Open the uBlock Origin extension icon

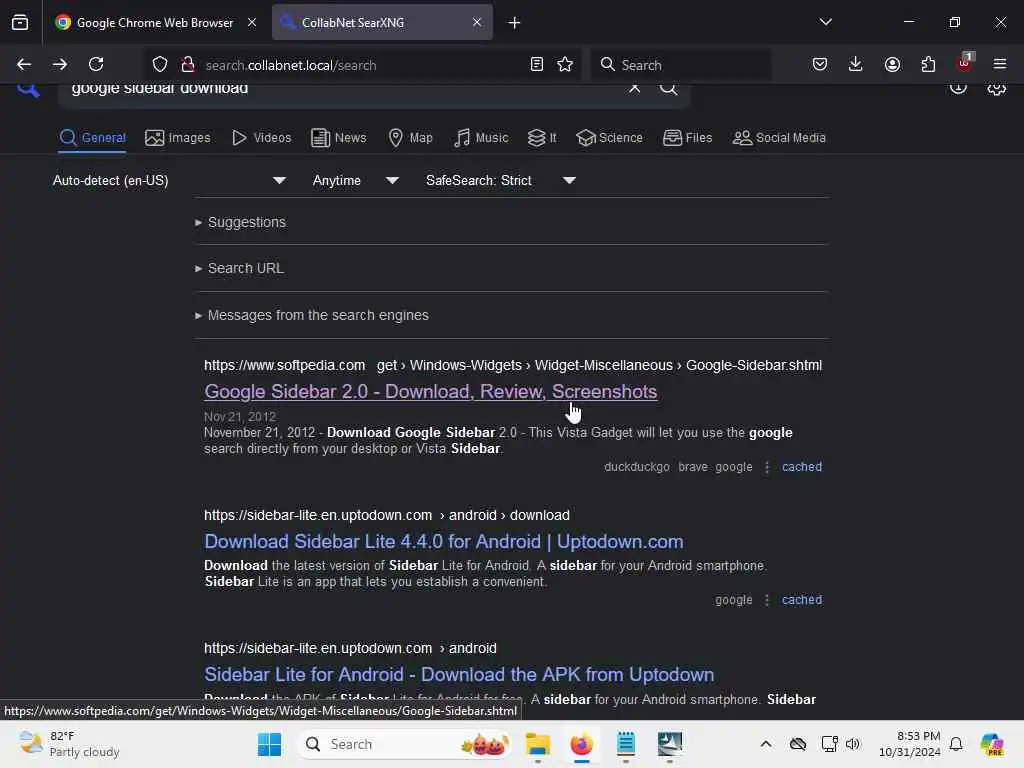[x=965, y=63]
